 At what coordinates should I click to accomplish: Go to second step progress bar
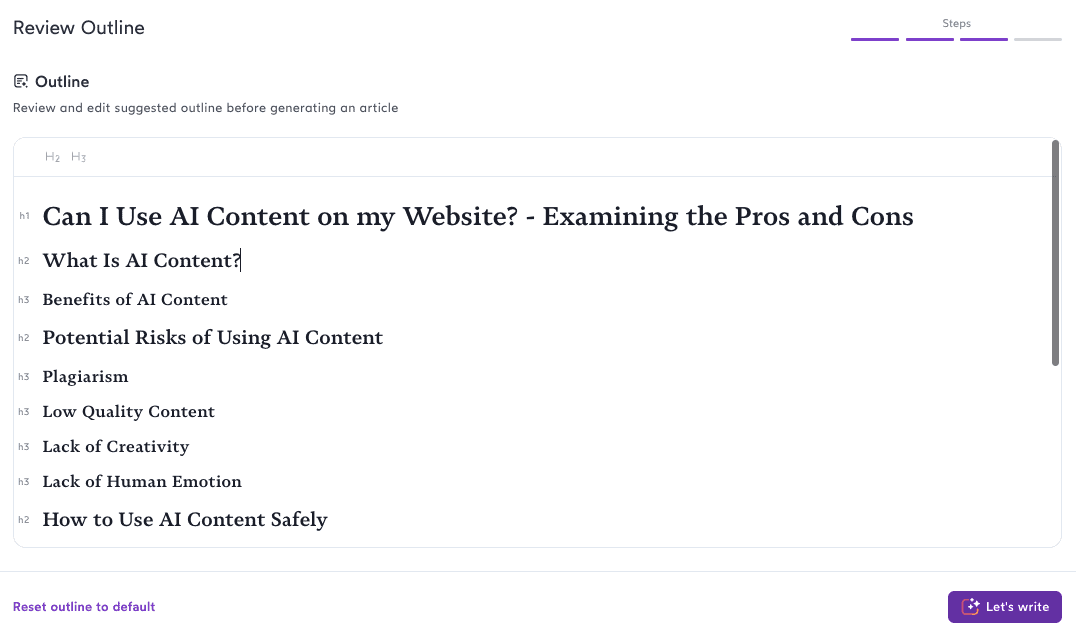(930, 39)
